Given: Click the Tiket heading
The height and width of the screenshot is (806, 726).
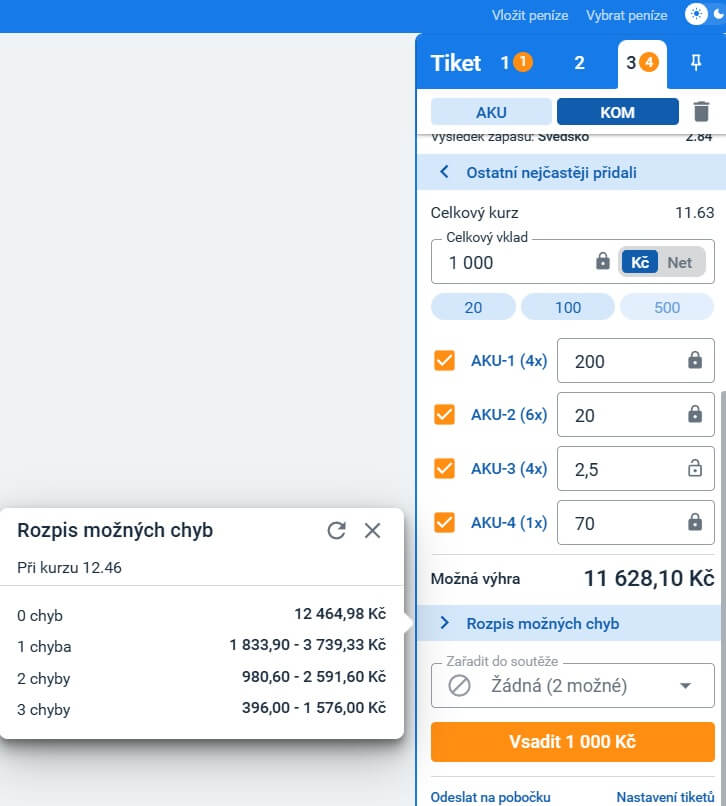Looking at the screenshot, I should [x=456, y=63].
